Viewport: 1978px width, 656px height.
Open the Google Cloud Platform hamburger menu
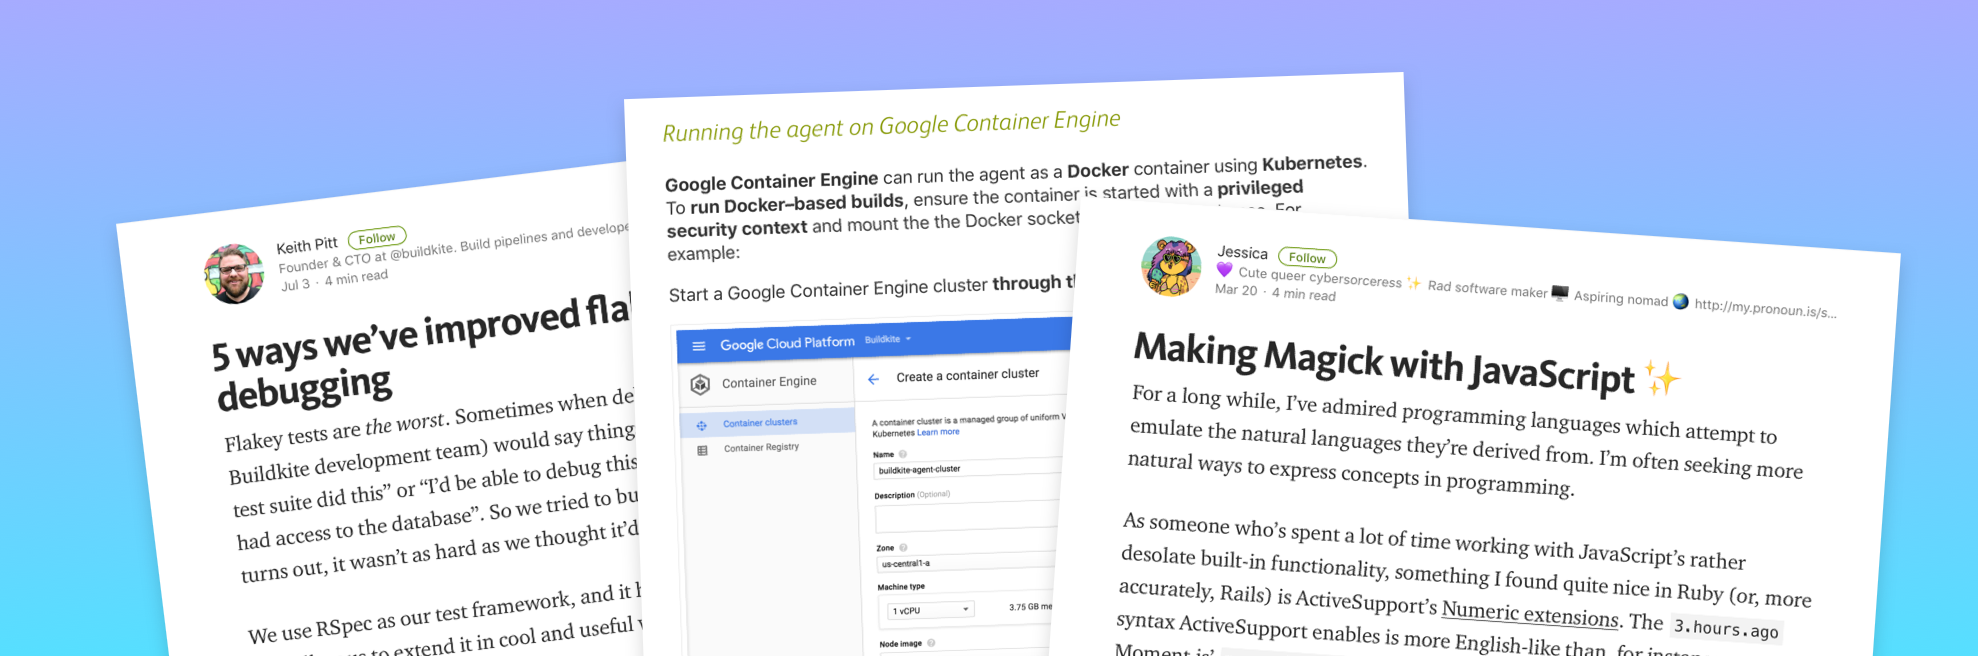pyautogui.click(x=699, y=346)
